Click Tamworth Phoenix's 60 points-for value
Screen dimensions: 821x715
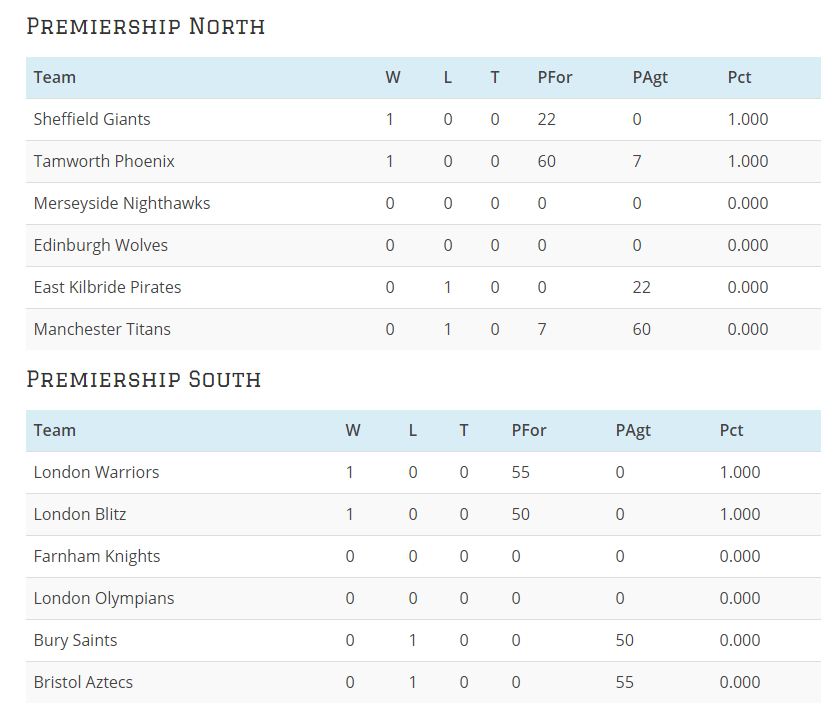pyautogui.click(x=547, y=161)
